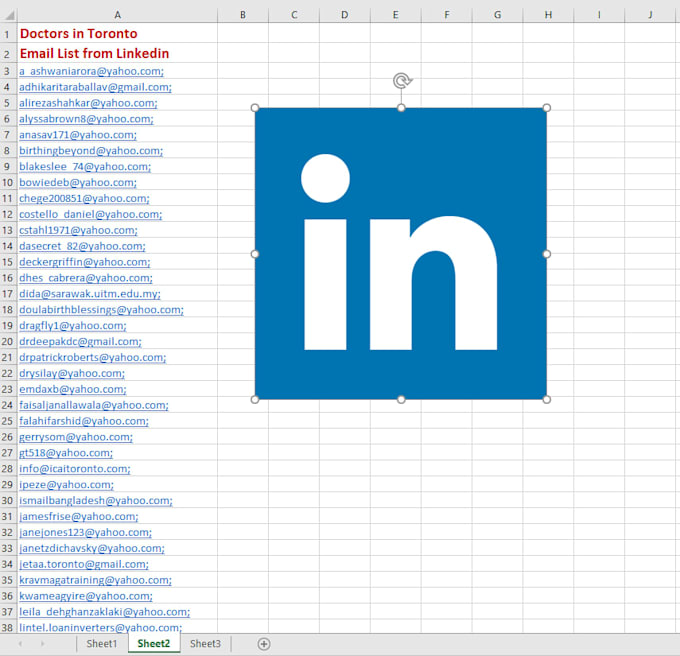Select the row 1 header
The height and width of the screenshot is (656, 680).
coord(7,33)
